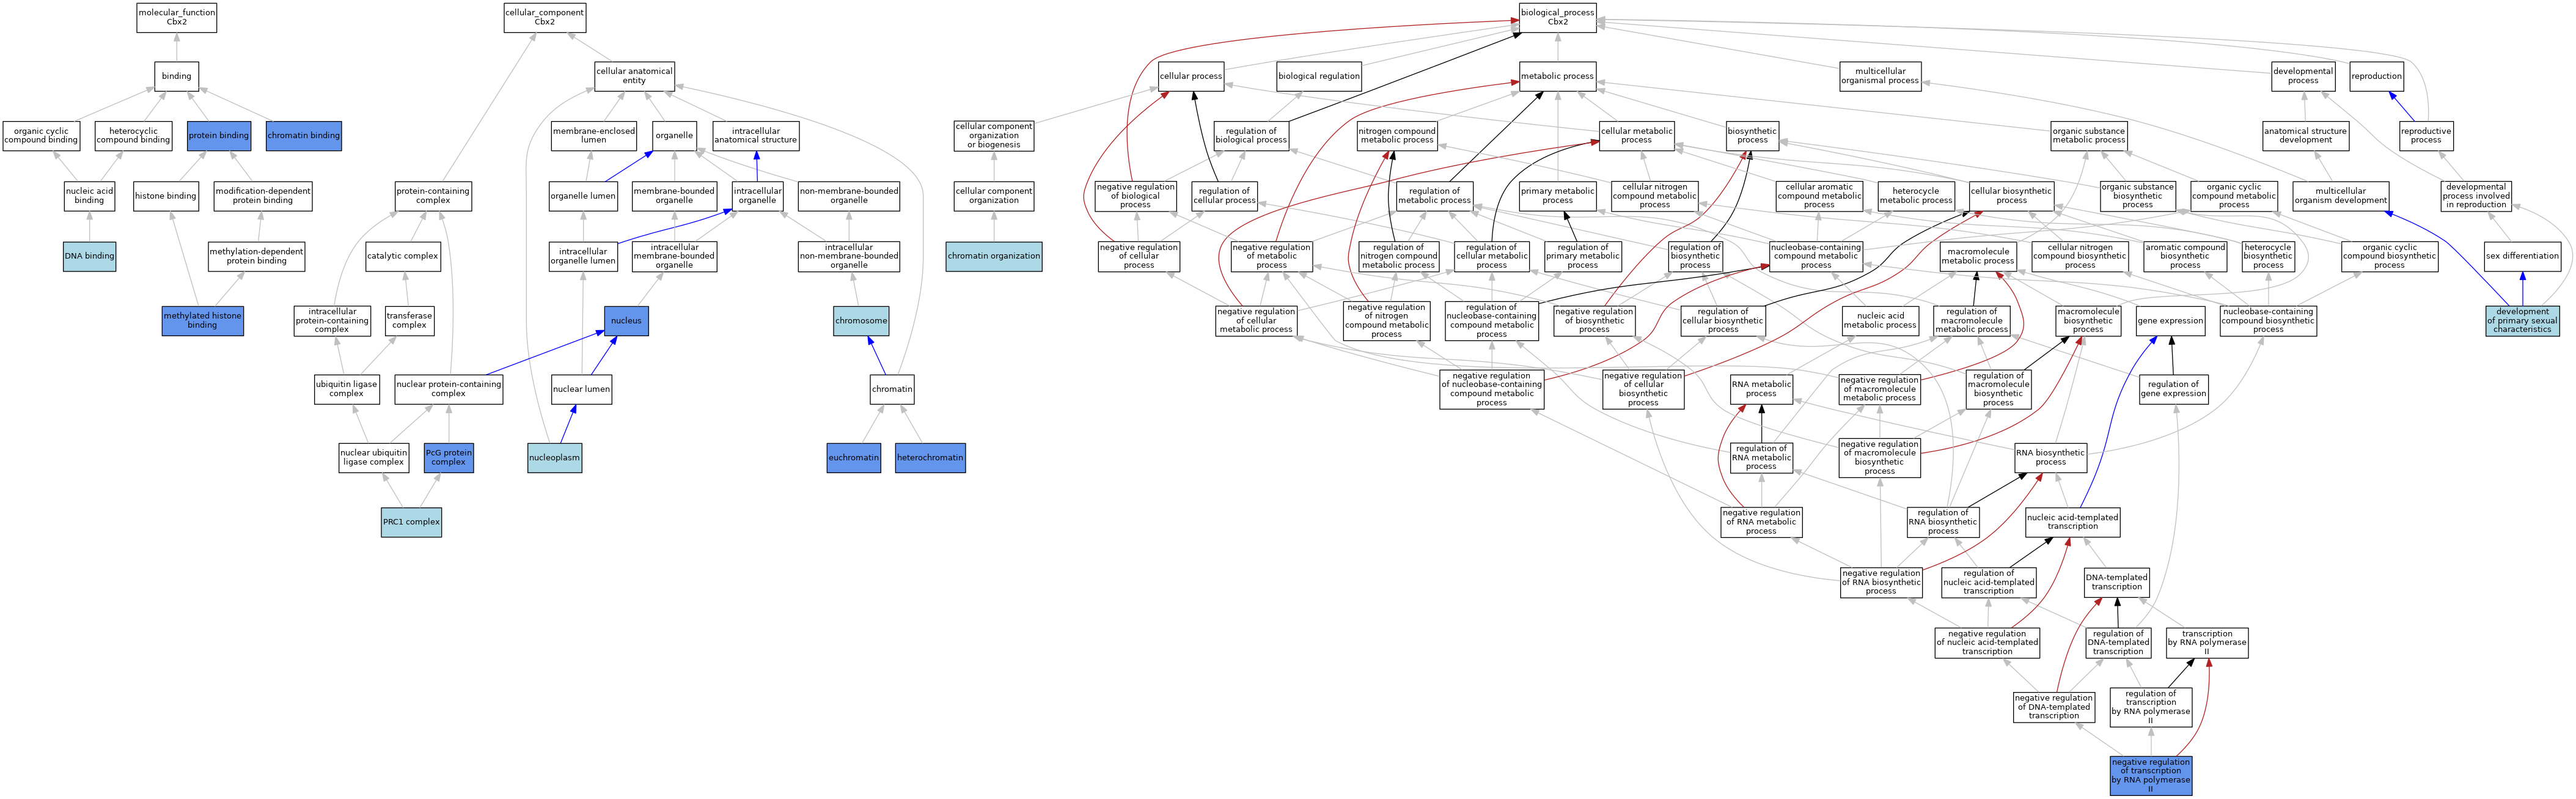This screenshot has height=799, width=2576.
Task: Select the 'heterocyclic compound binding' node
Action: tap(133, 136)
